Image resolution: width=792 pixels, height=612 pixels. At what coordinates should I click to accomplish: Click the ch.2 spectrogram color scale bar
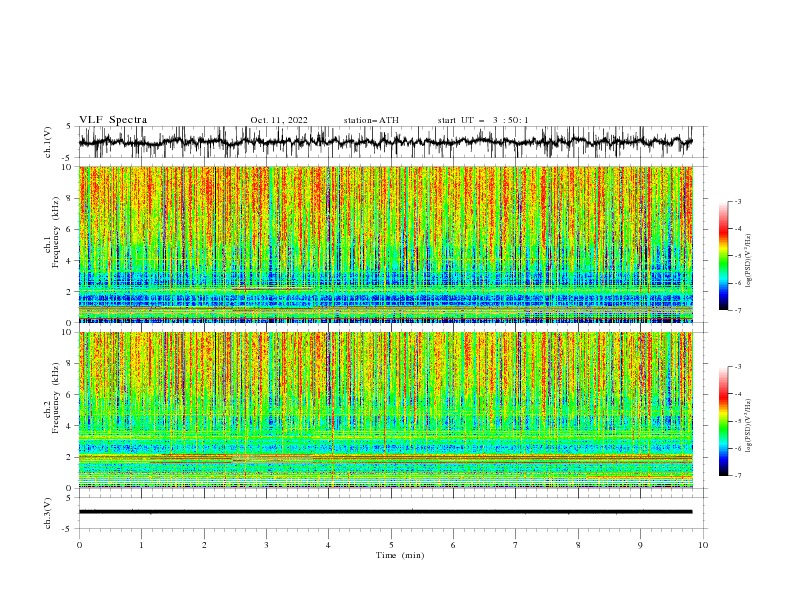[x=723, y=421]
